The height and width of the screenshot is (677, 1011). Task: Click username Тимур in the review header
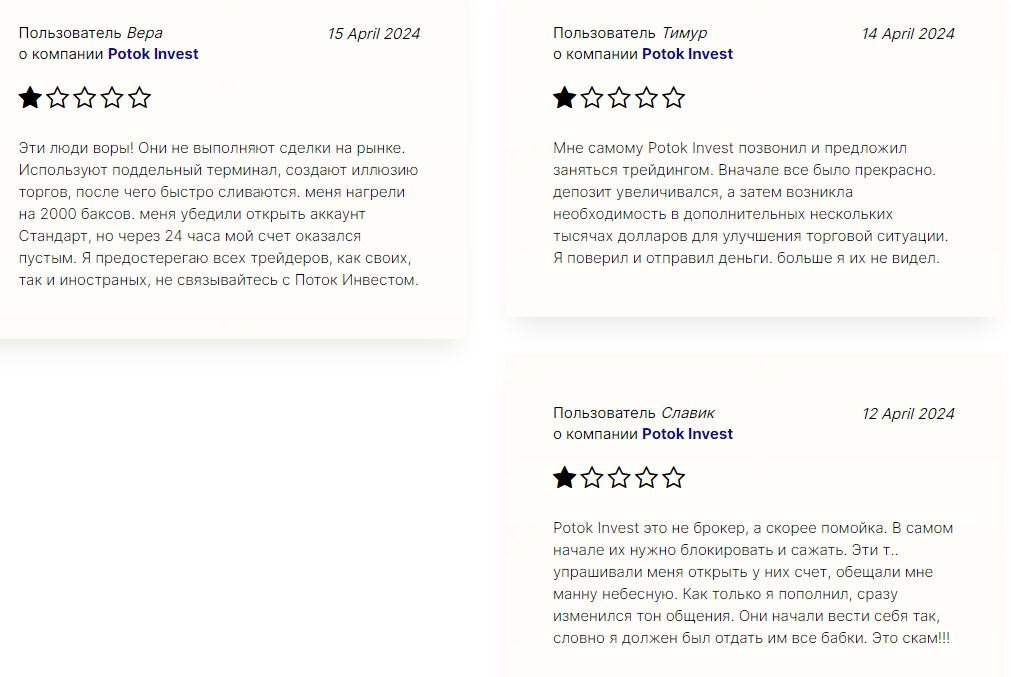point(684,33)
